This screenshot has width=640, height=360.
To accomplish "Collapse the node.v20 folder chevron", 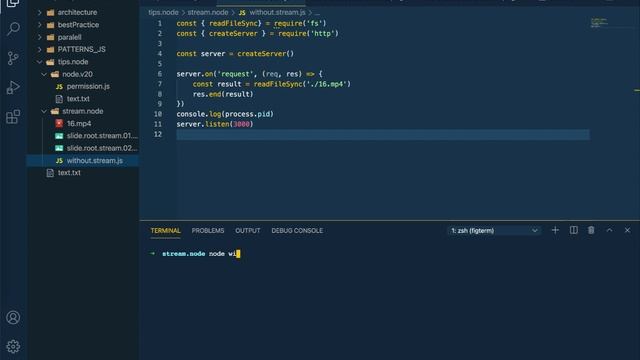I will coord(44,74).
